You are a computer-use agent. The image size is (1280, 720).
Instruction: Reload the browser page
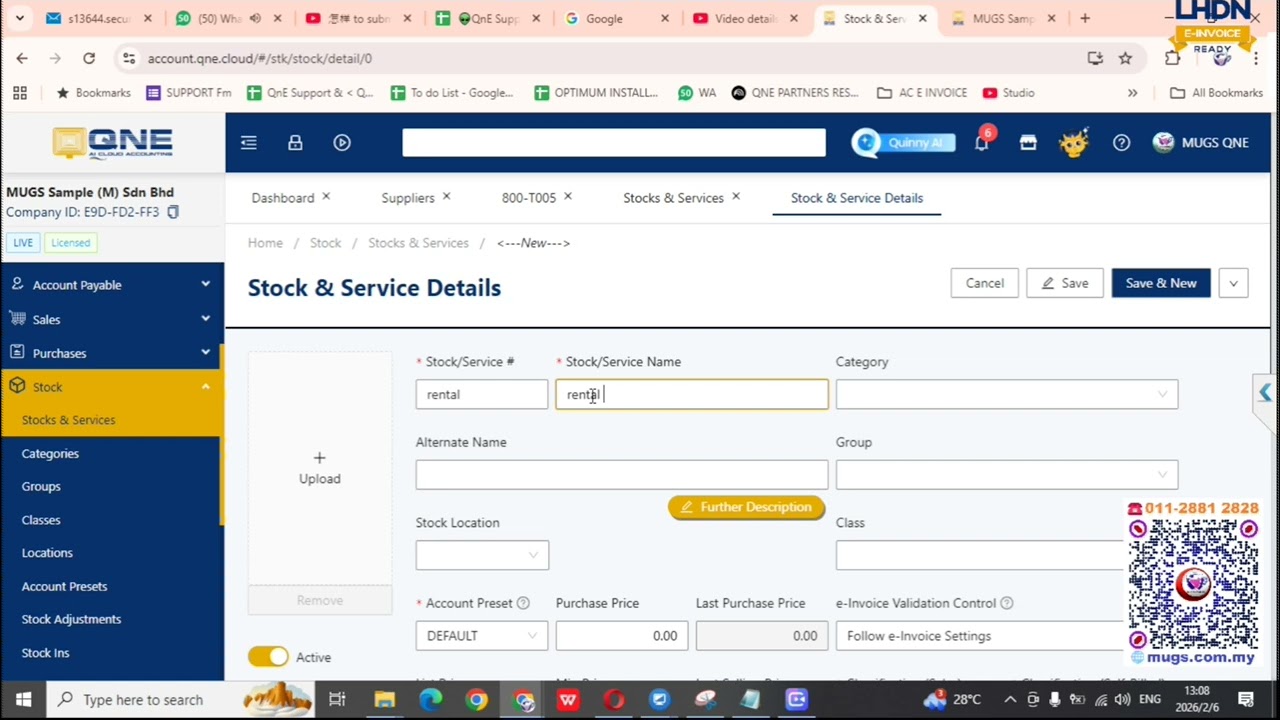(x=89, y=58)
